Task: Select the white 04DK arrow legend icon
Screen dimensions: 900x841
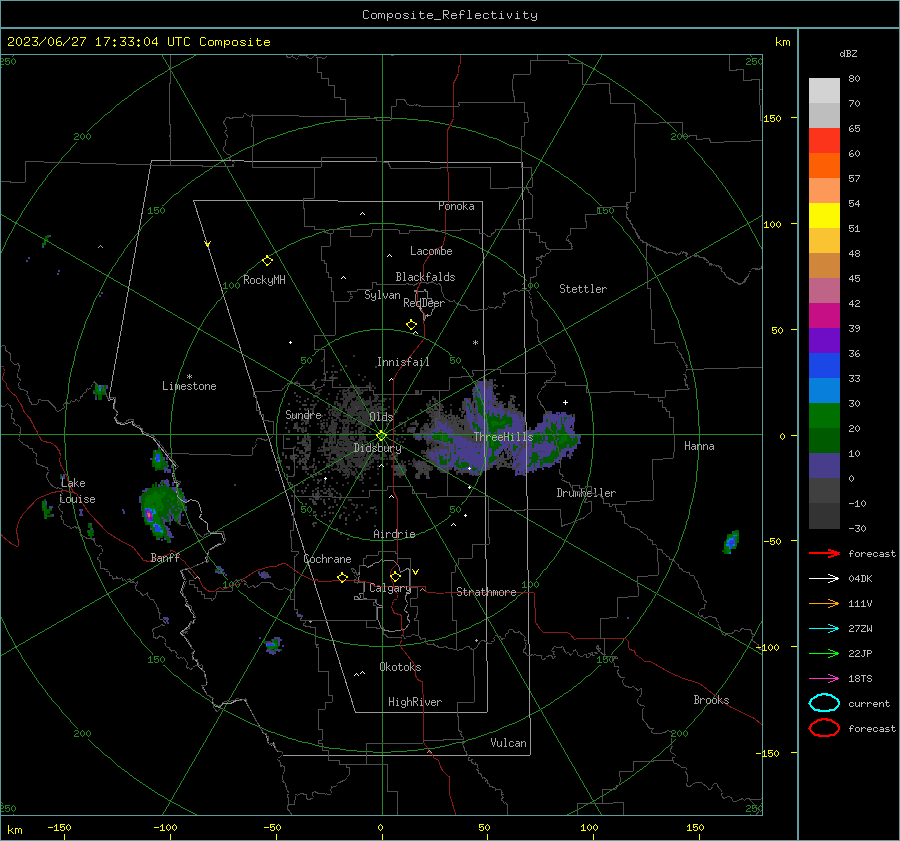Action: tap(824, 578)
